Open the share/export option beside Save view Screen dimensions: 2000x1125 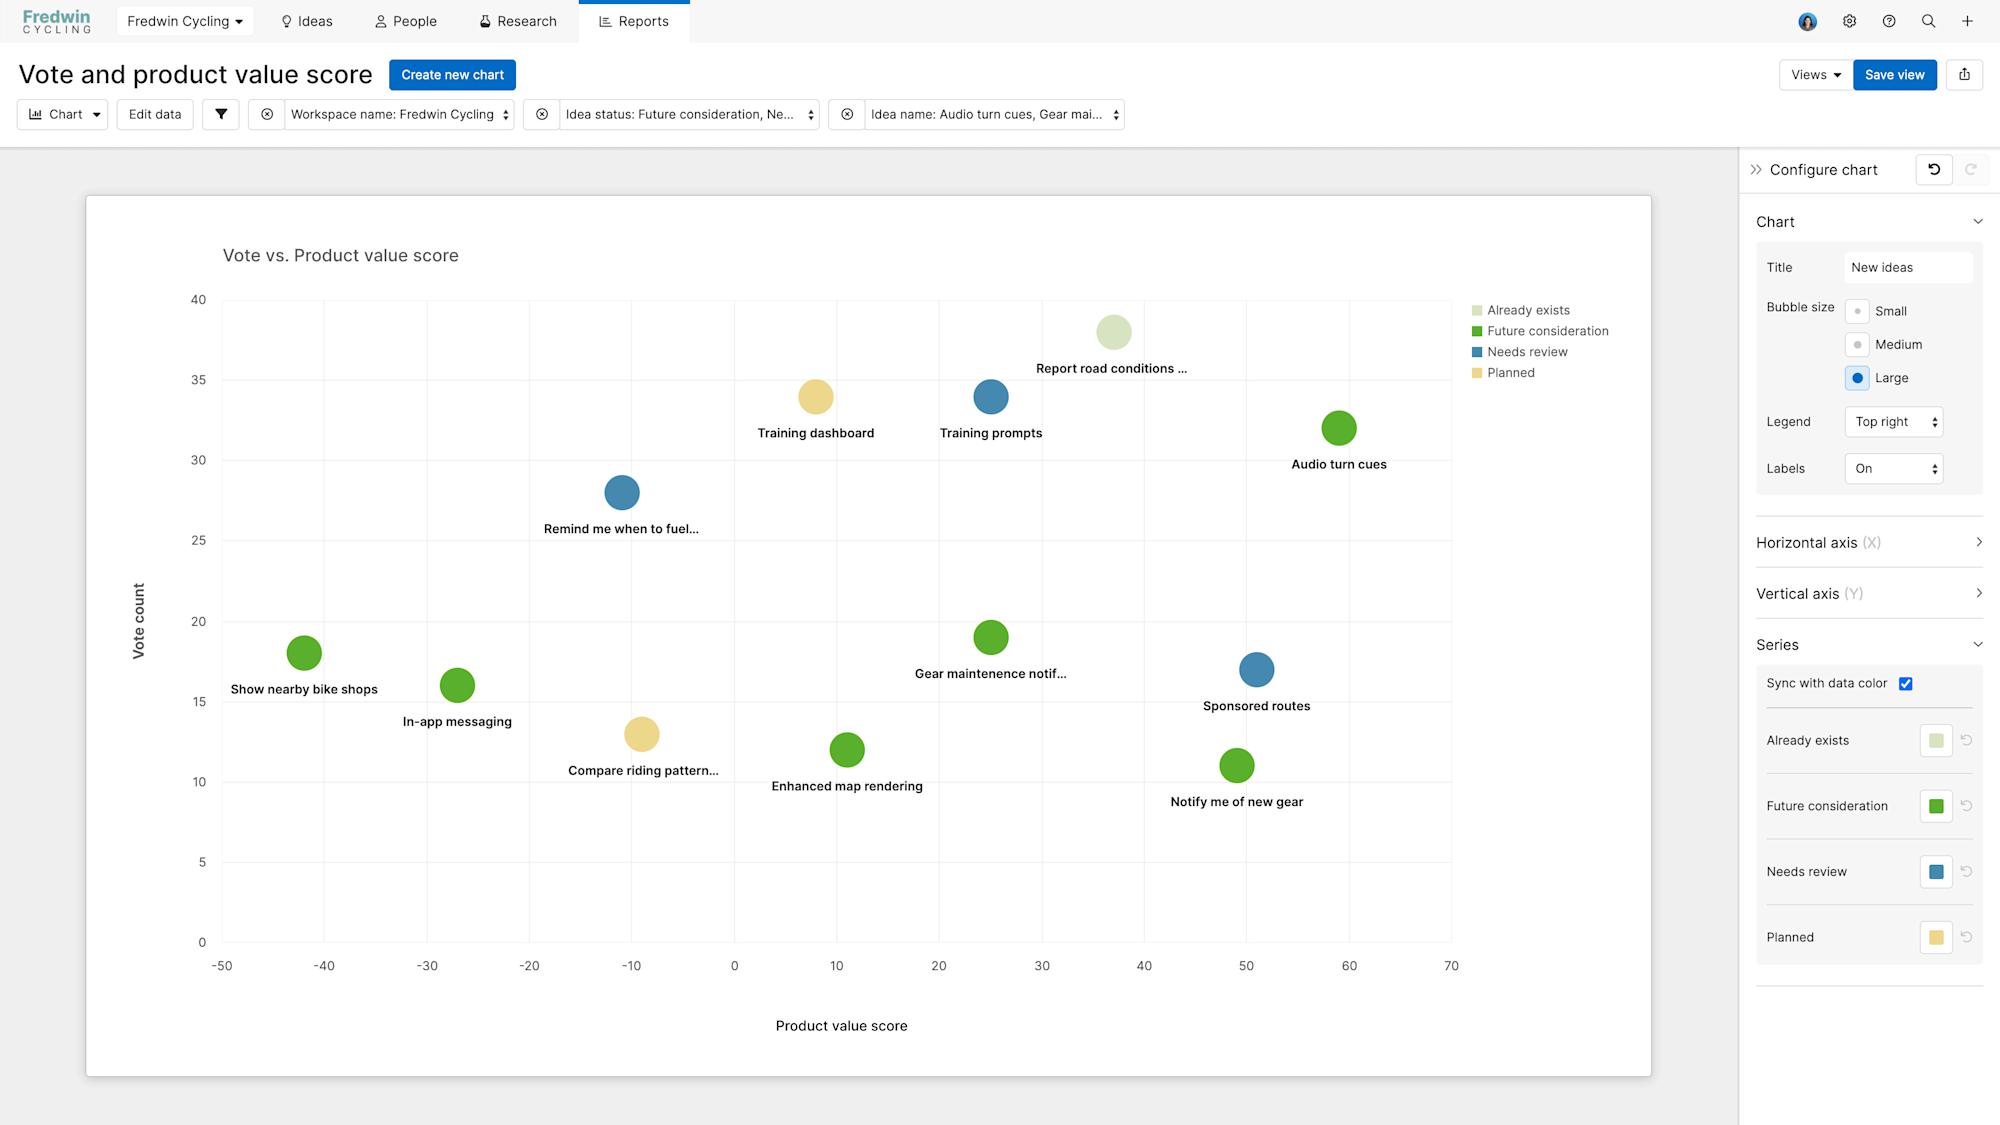pos(1964,74)
